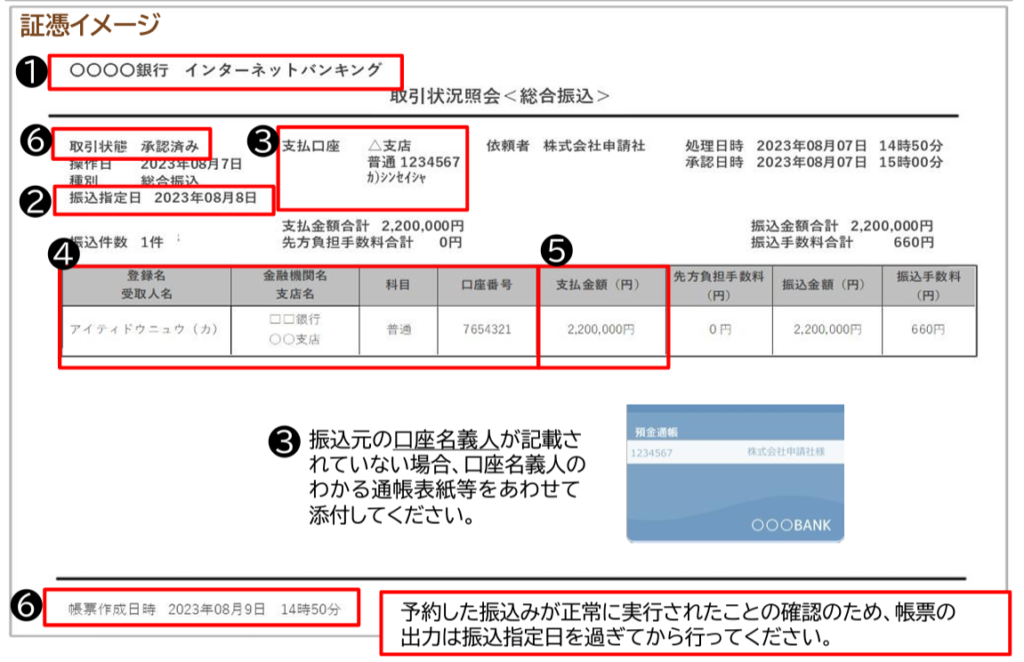The width and height of the screenshot is (1024, 662).
Task: Click the 科目 column header
Action: (399, 285)
